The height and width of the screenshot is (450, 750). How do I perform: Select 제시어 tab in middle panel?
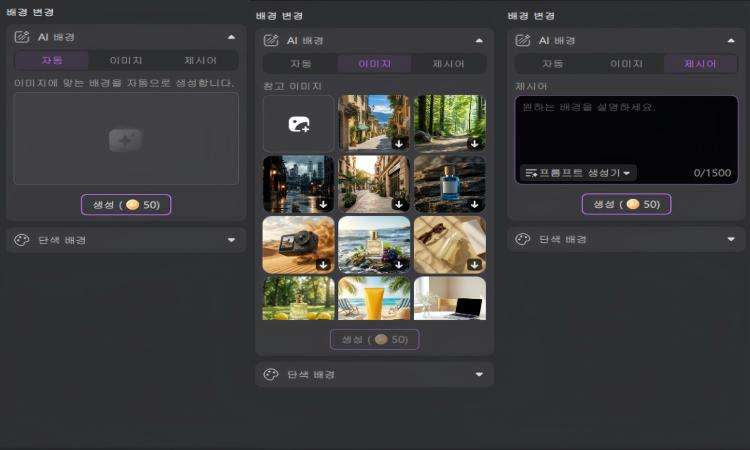449,64
